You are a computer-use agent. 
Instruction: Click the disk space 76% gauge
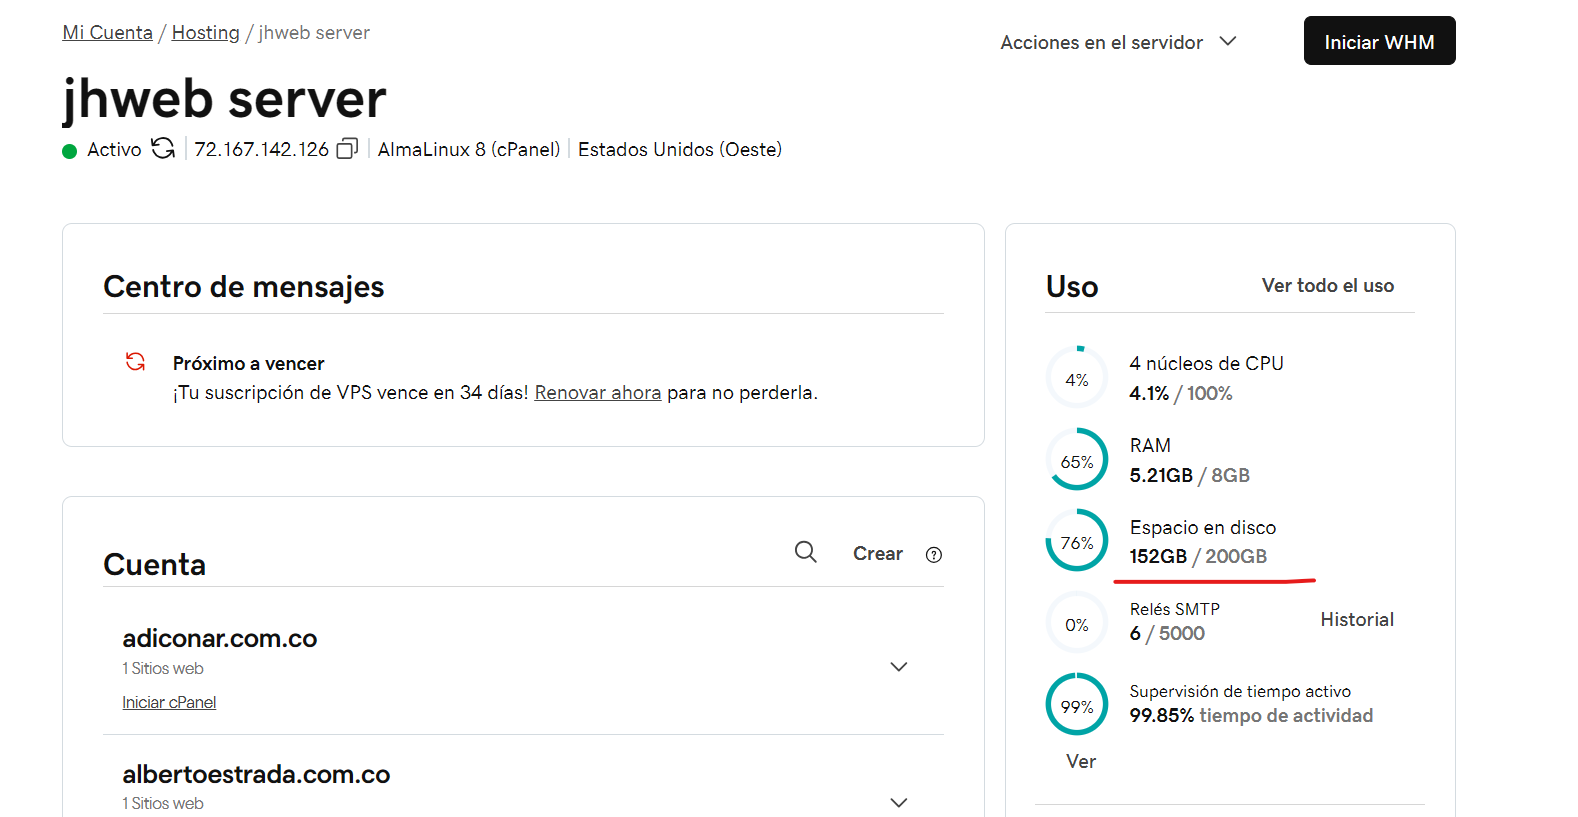pos(1076,542)
